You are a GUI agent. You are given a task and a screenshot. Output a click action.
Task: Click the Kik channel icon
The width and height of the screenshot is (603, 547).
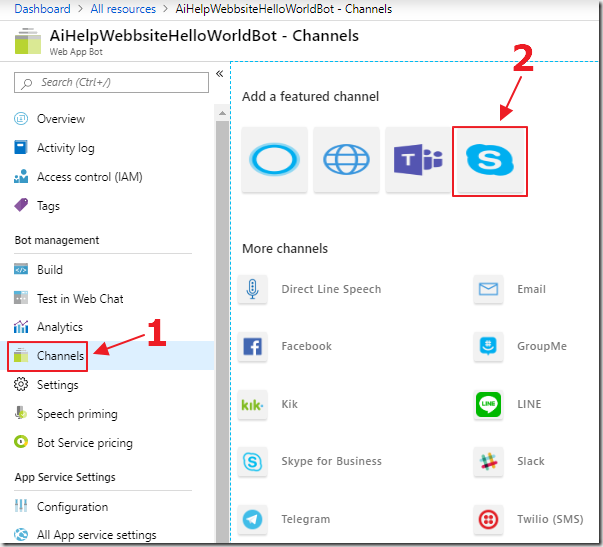coord(252,404)
